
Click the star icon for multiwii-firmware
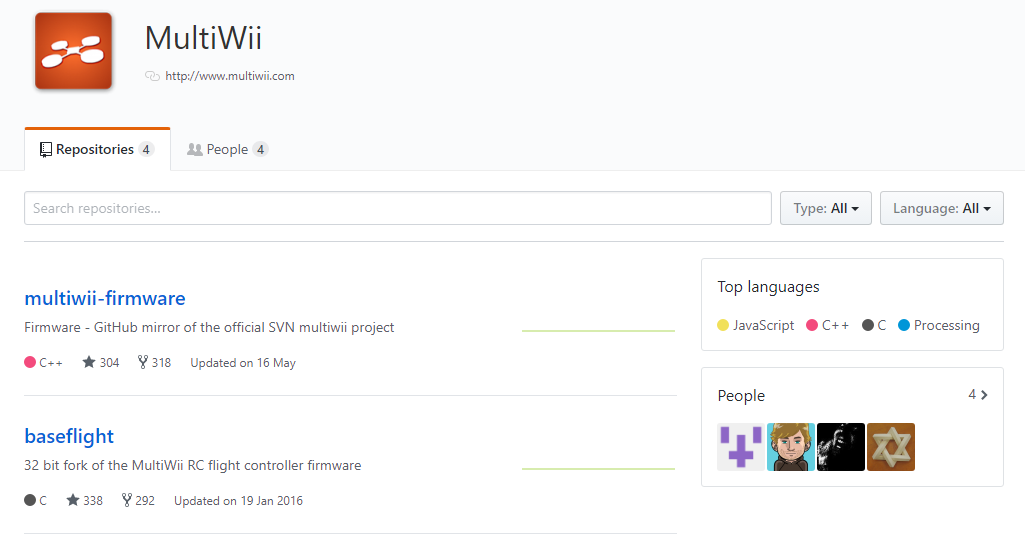(89, 362)
